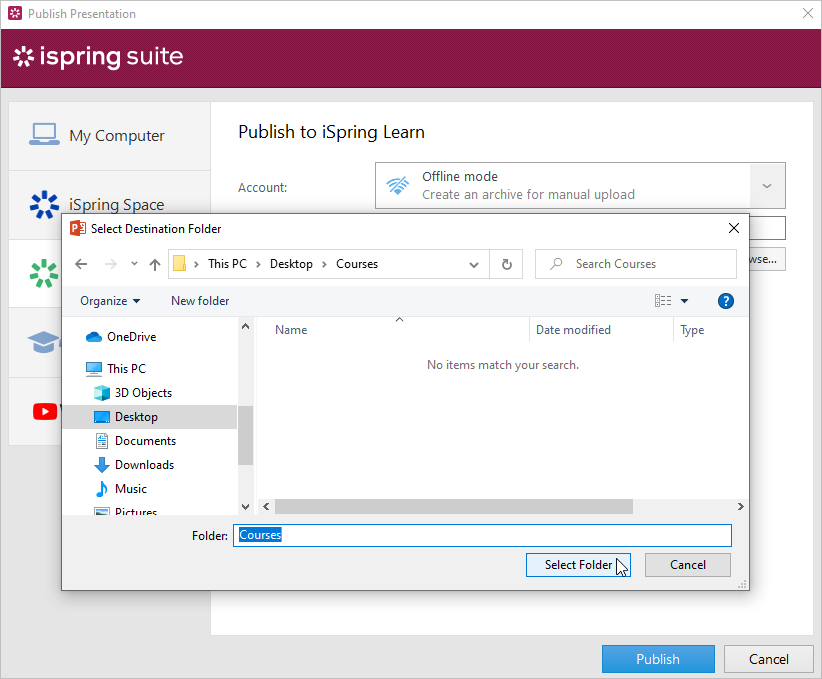Click the Folder name input field
The height and width of the screenshot is (679, 822).
[x=482, y=535]
